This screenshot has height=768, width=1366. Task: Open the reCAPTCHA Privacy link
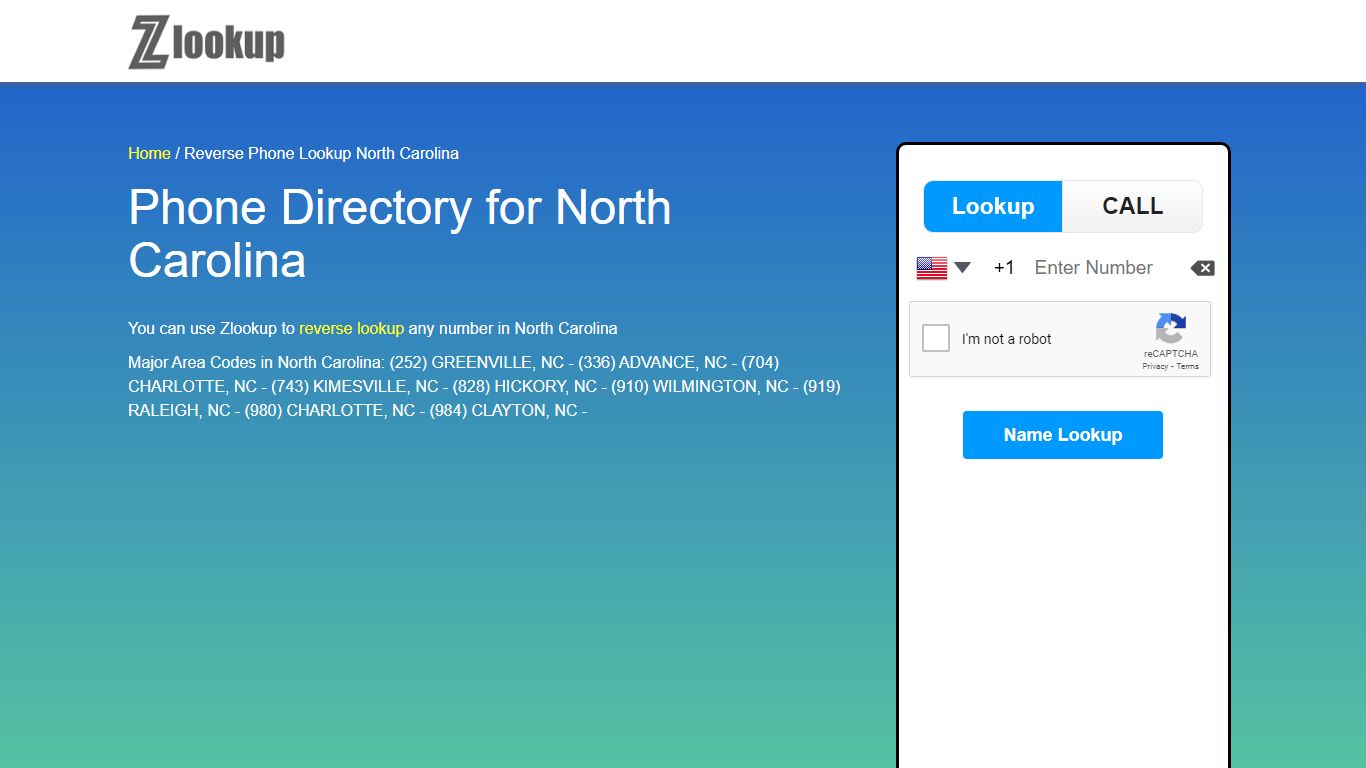coord(1155,367)
